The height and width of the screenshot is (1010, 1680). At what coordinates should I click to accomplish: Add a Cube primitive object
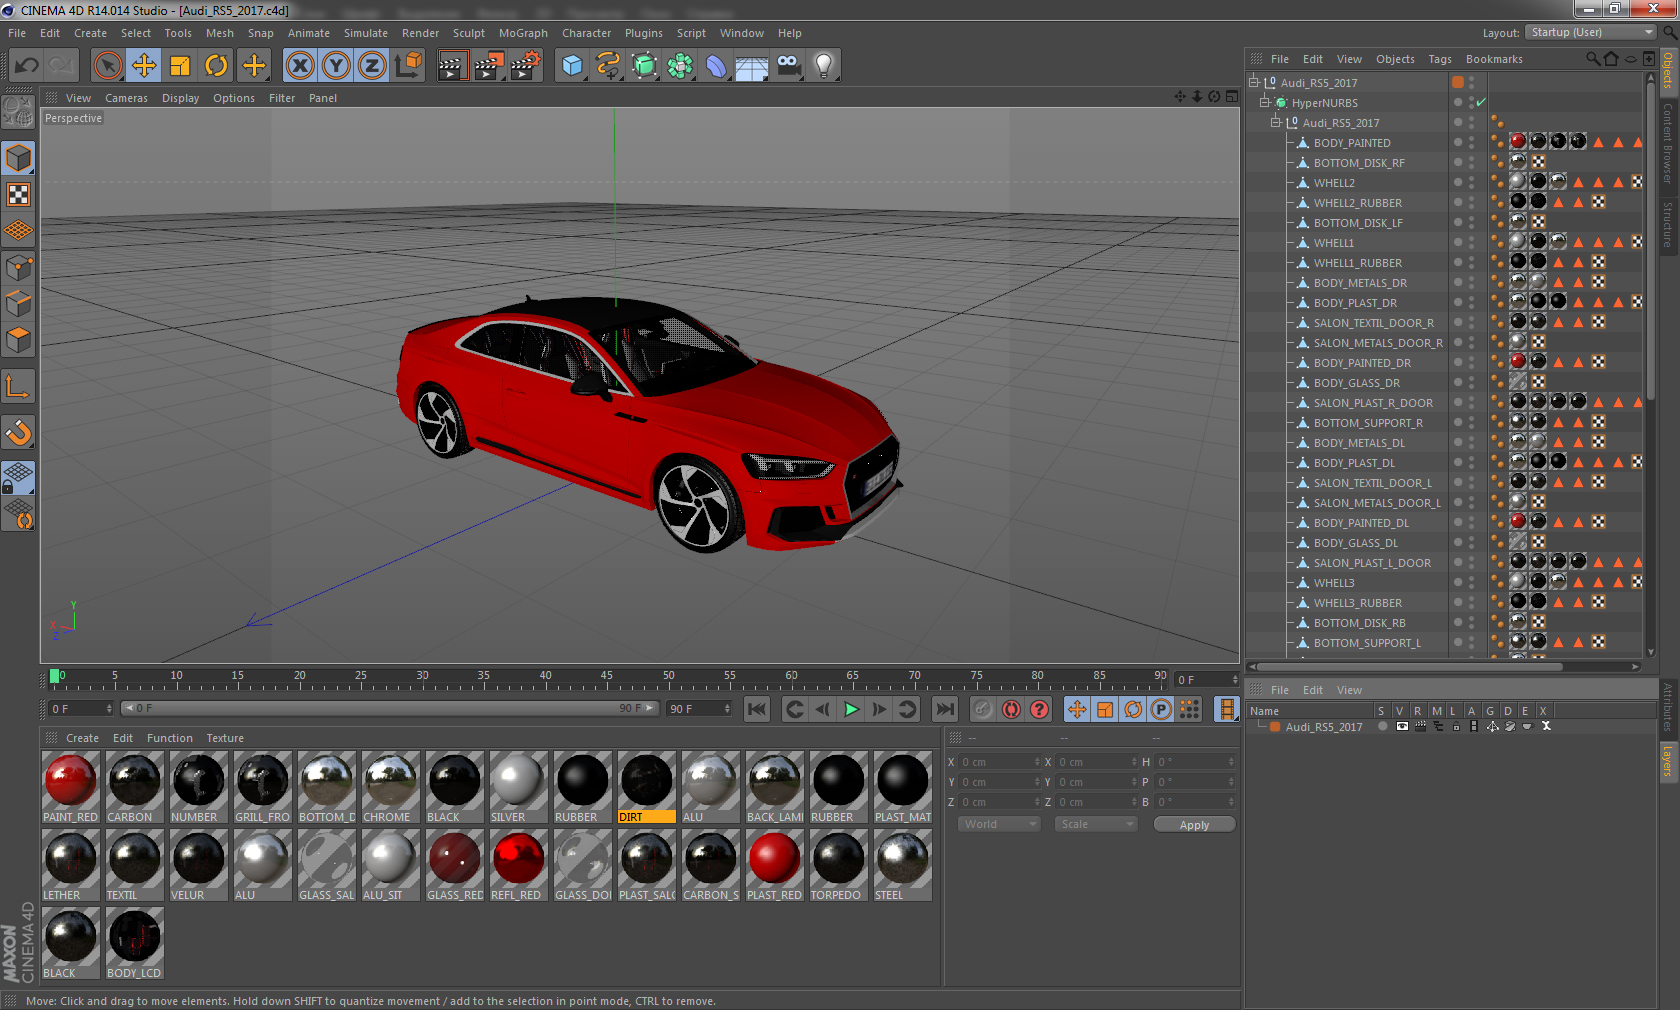point(572,66)
